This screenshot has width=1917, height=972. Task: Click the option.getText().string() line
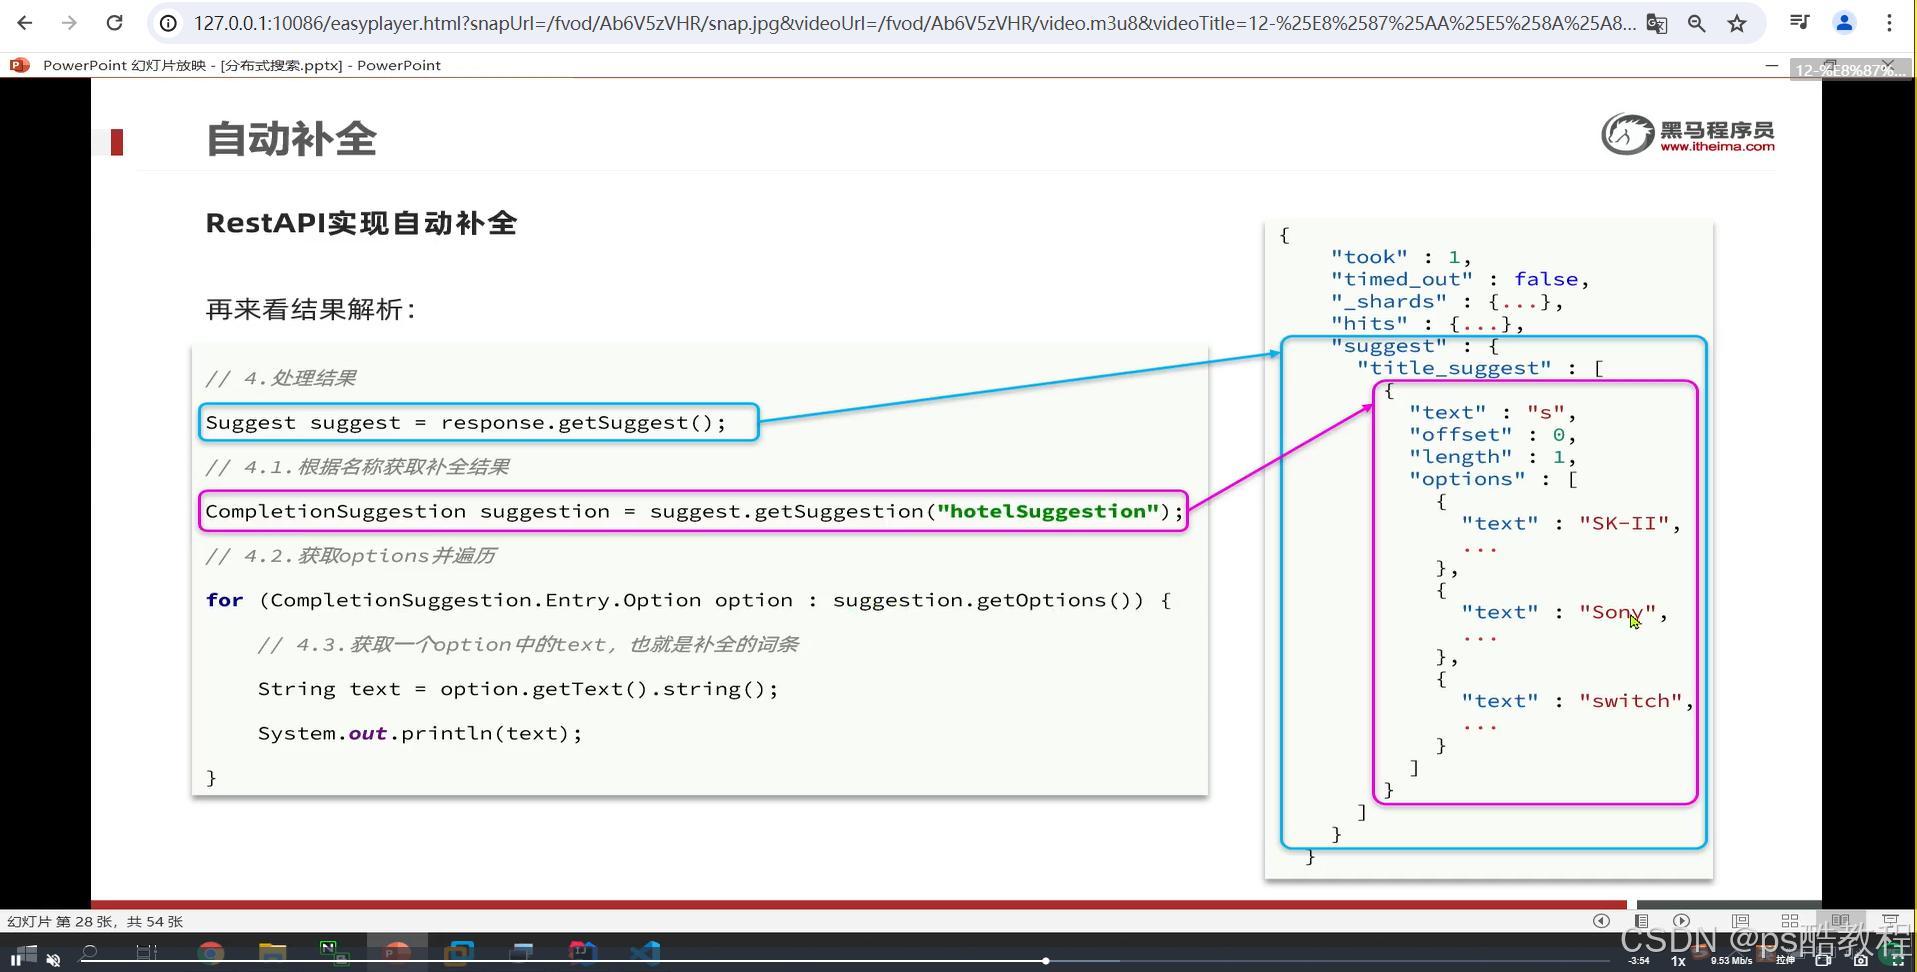[518, 689]
